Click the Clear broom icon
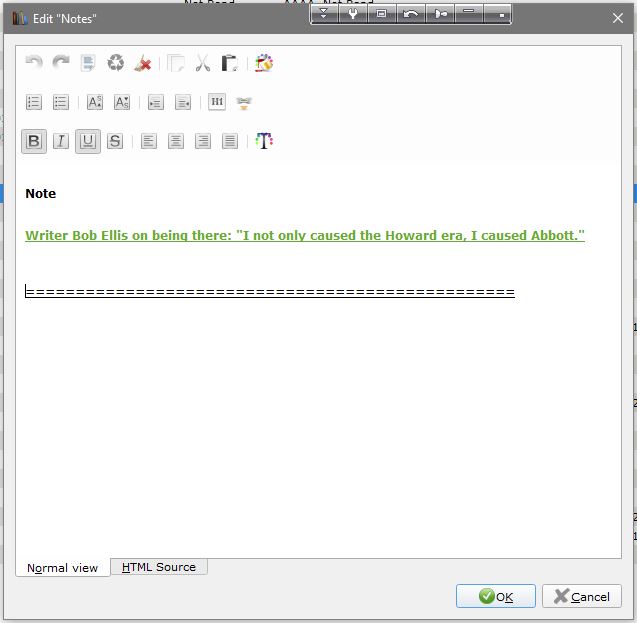This screenshot has height=623, width=637. [143, 63]
